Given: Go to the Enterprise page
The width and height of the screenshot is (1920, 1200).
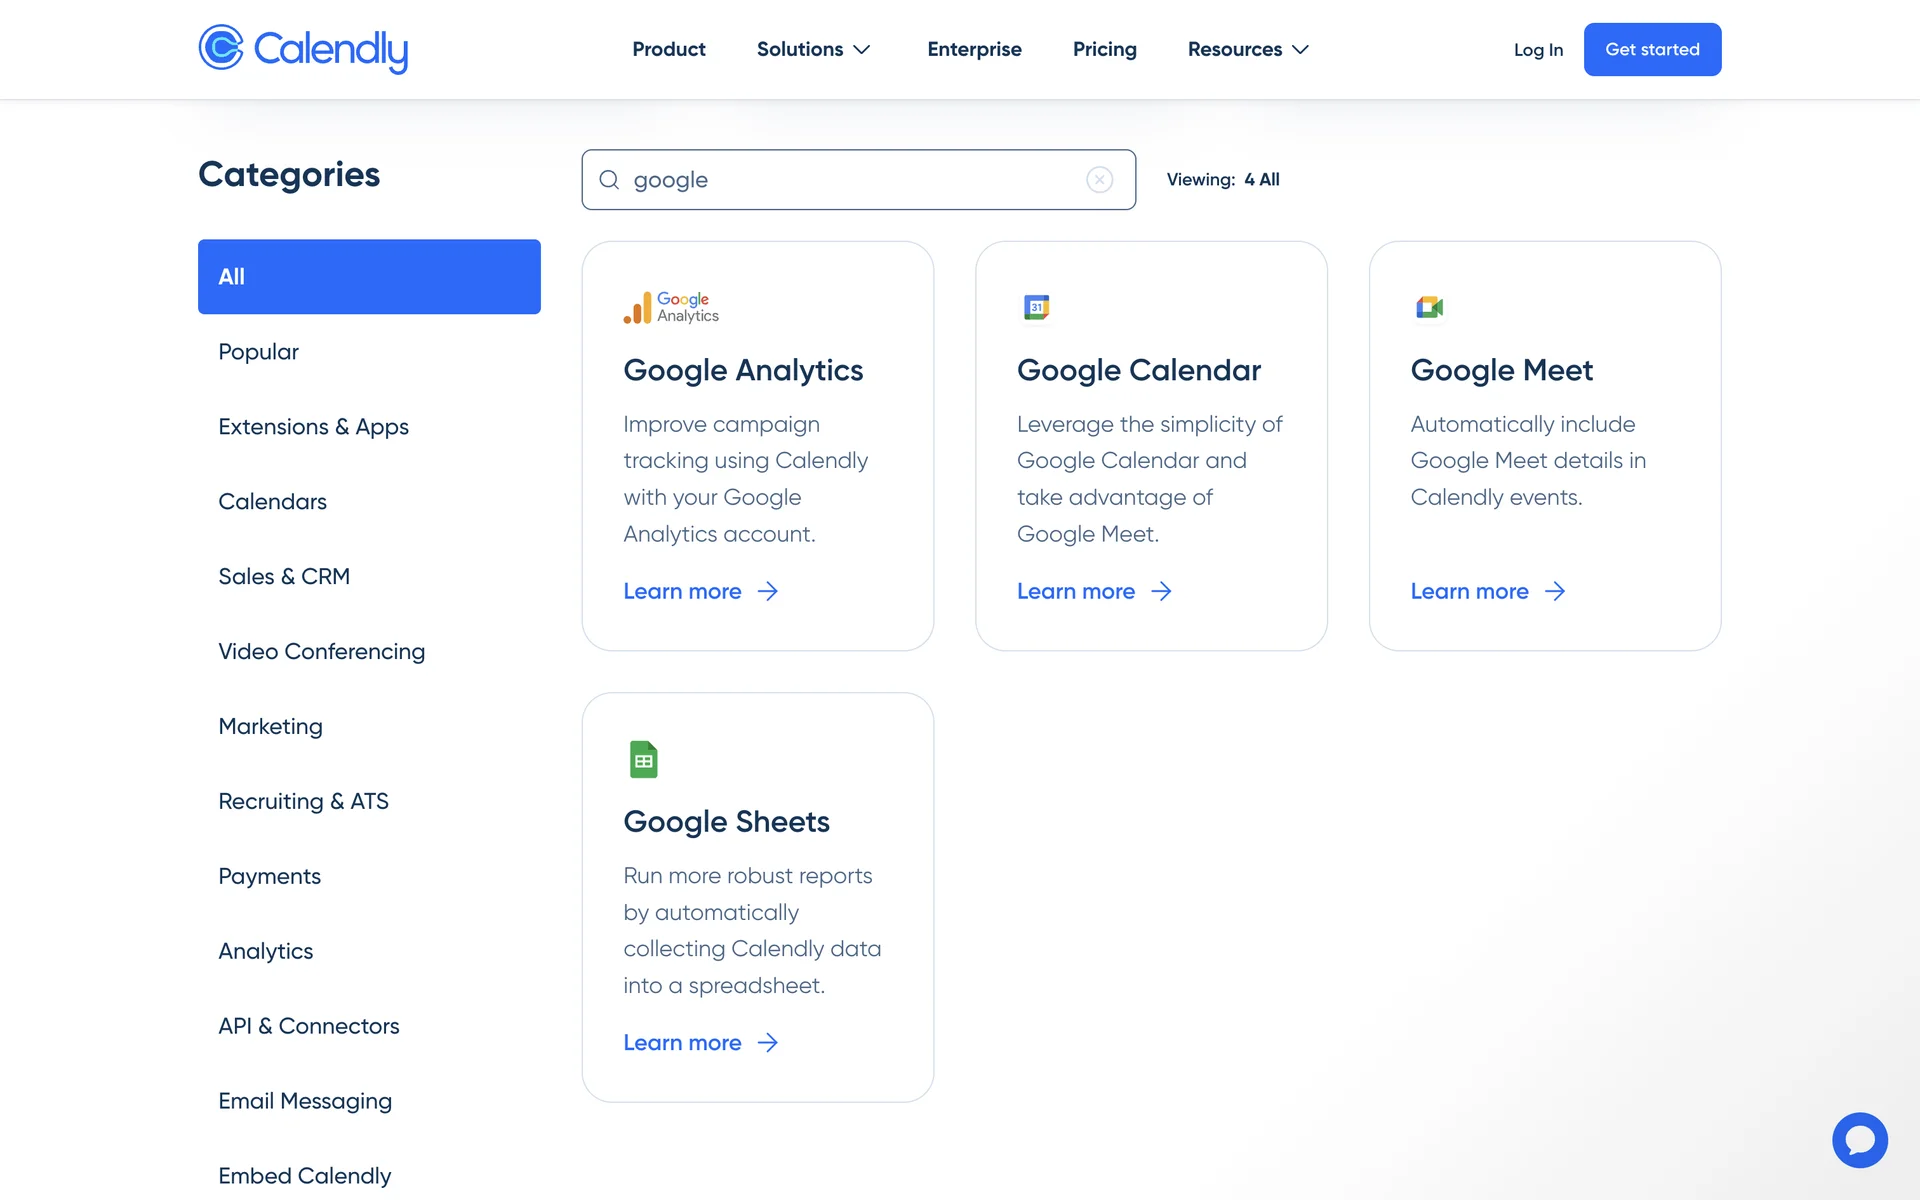Looking at the screenshot, I should [x=974, y=49].
